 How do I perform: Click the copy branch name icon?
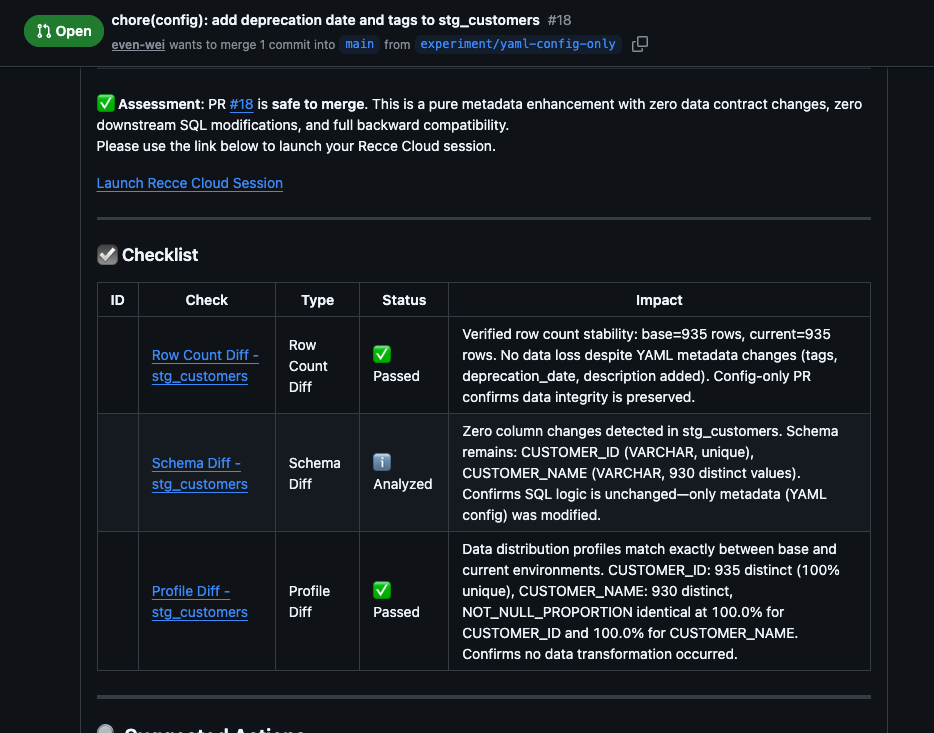point(638,44)
